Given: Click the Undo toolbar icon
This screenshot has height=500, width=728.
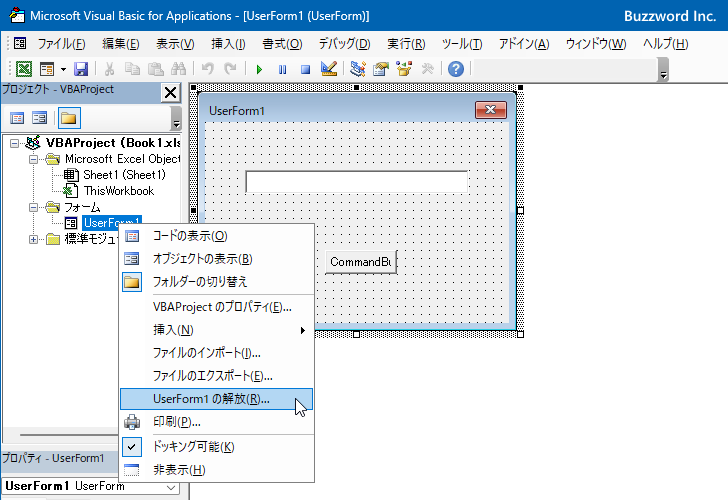Looking at the screenshot, I should [x=208, y=69].
